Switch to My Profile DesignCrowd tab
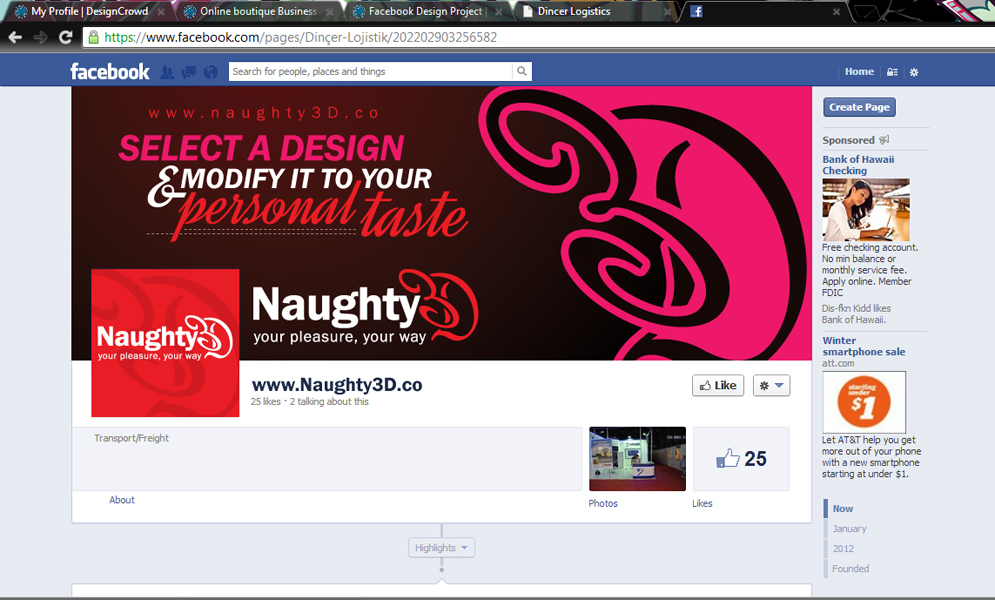Image resolution: width=995 pixels, height=600 pixels. coord(89,11)
